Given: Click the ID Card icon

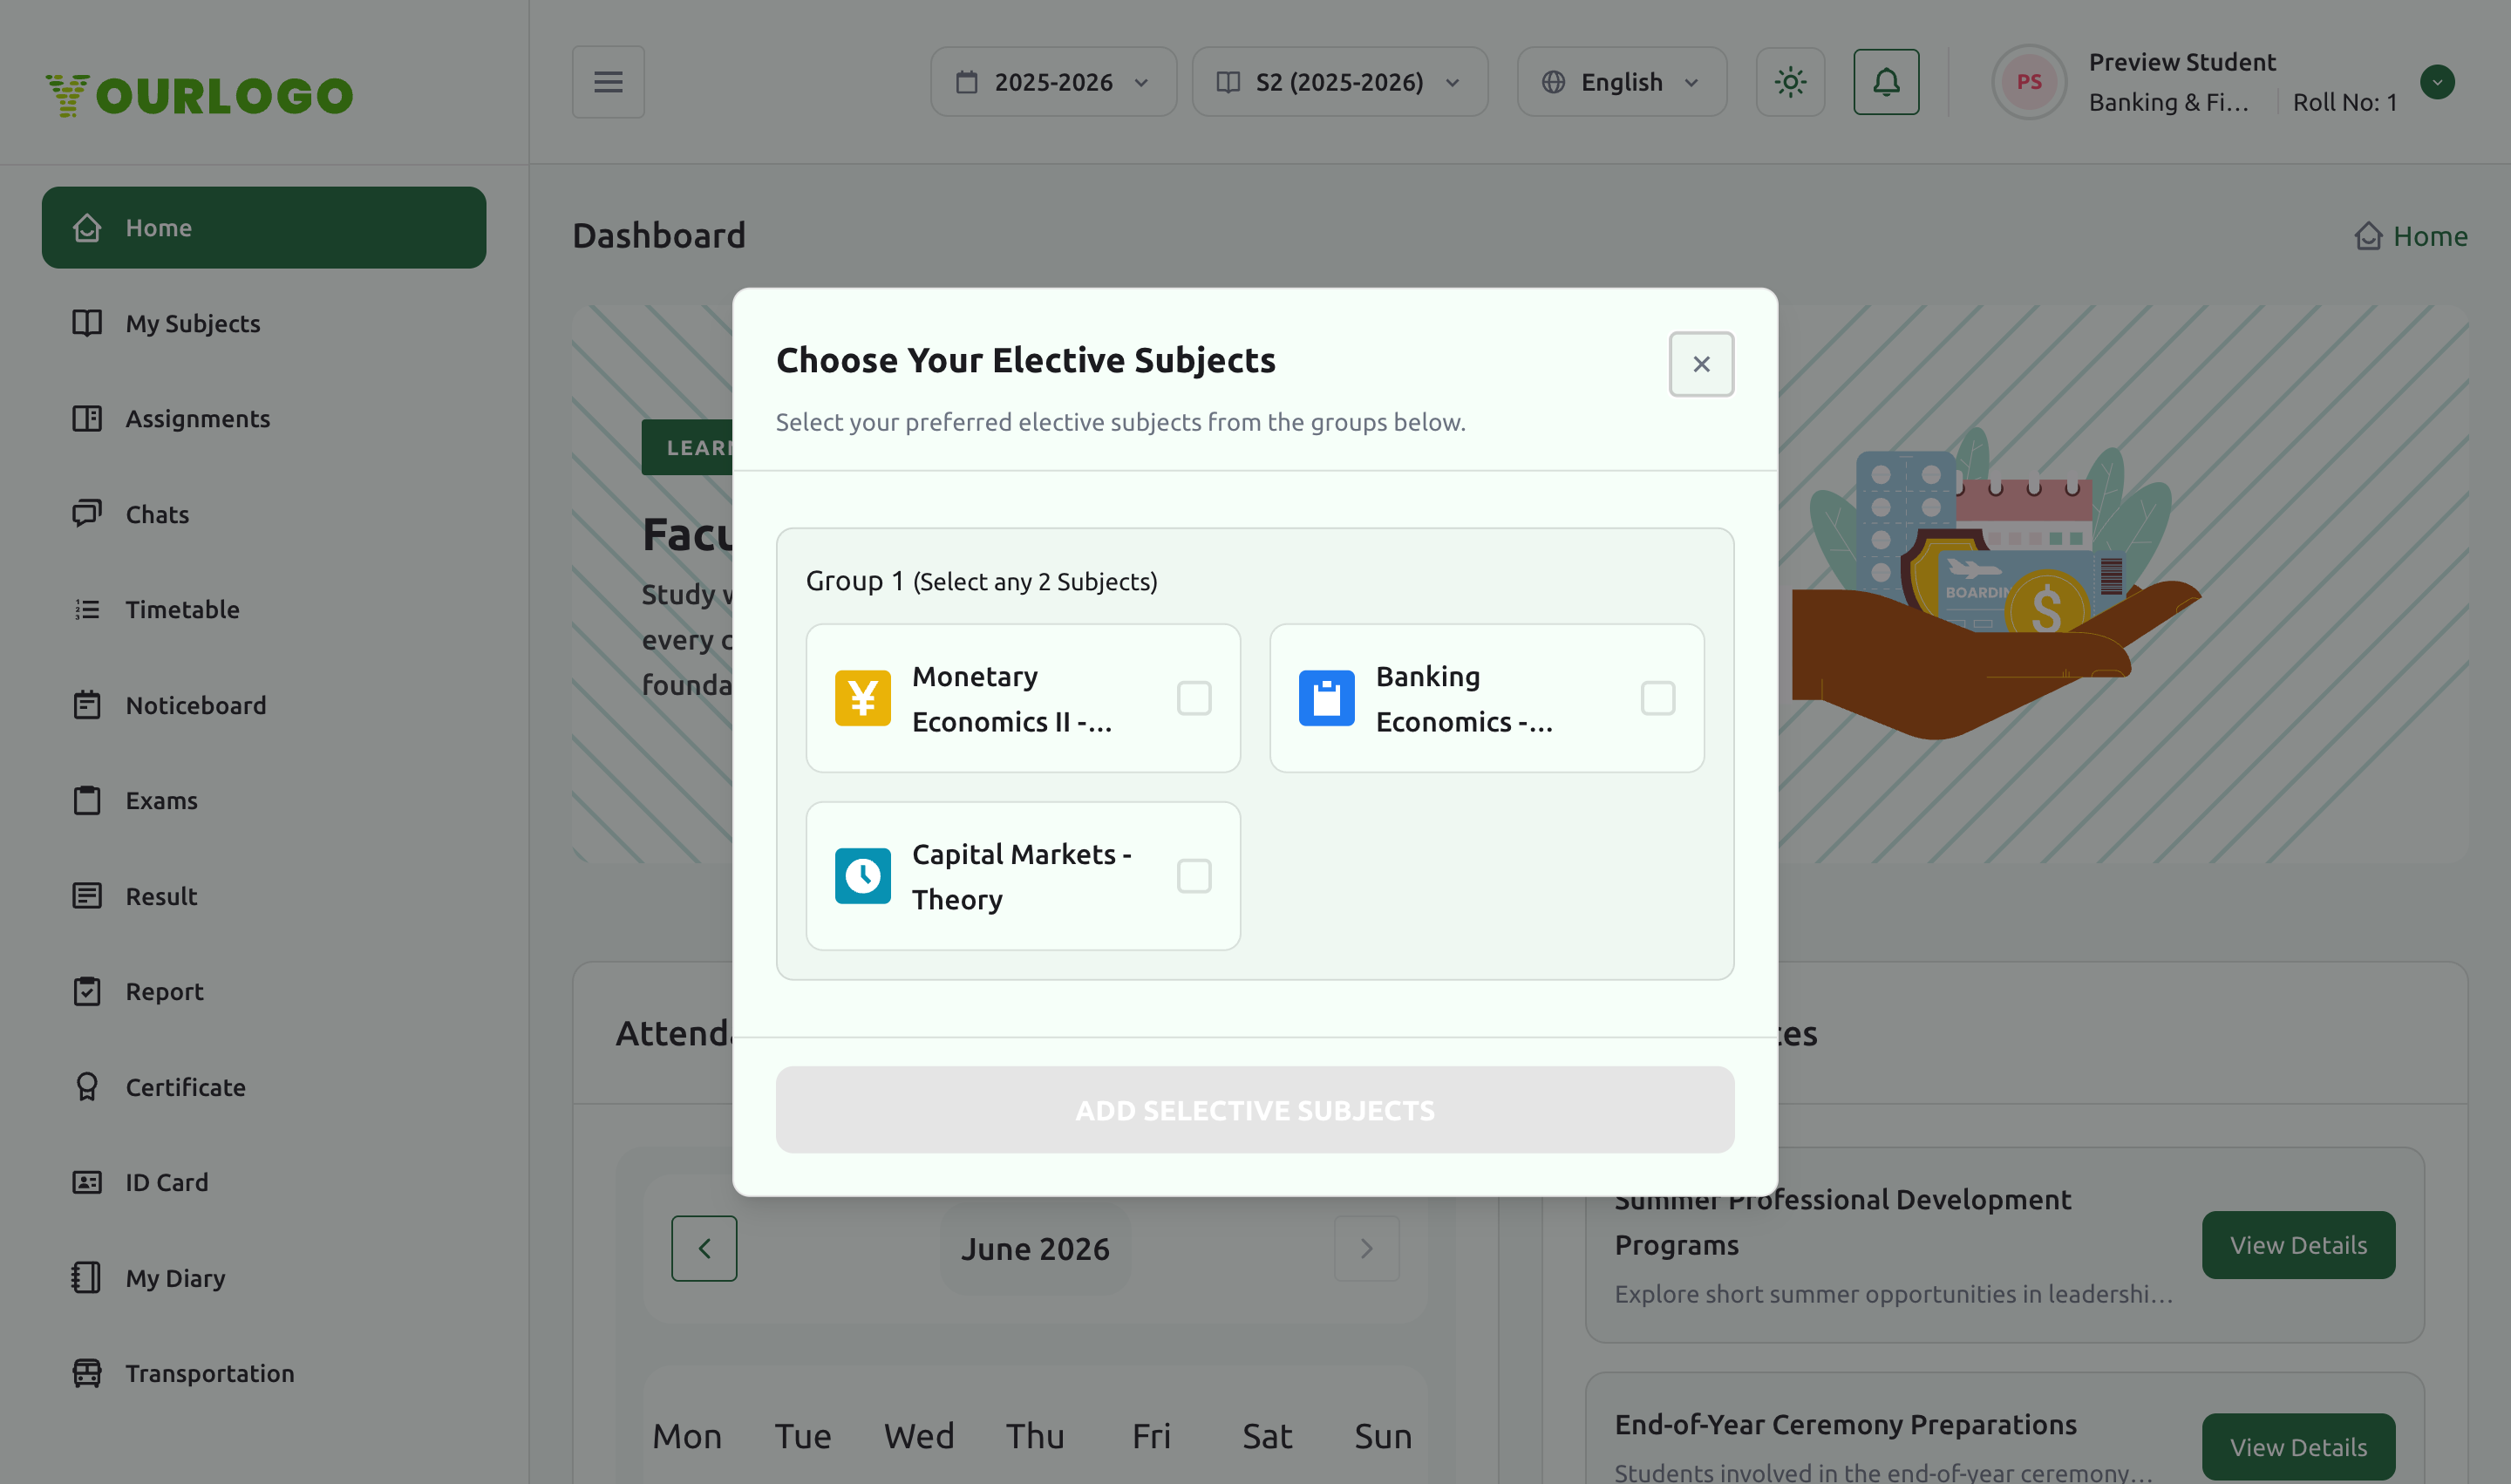Looking at the screenshot, I should pos(87,1182).
